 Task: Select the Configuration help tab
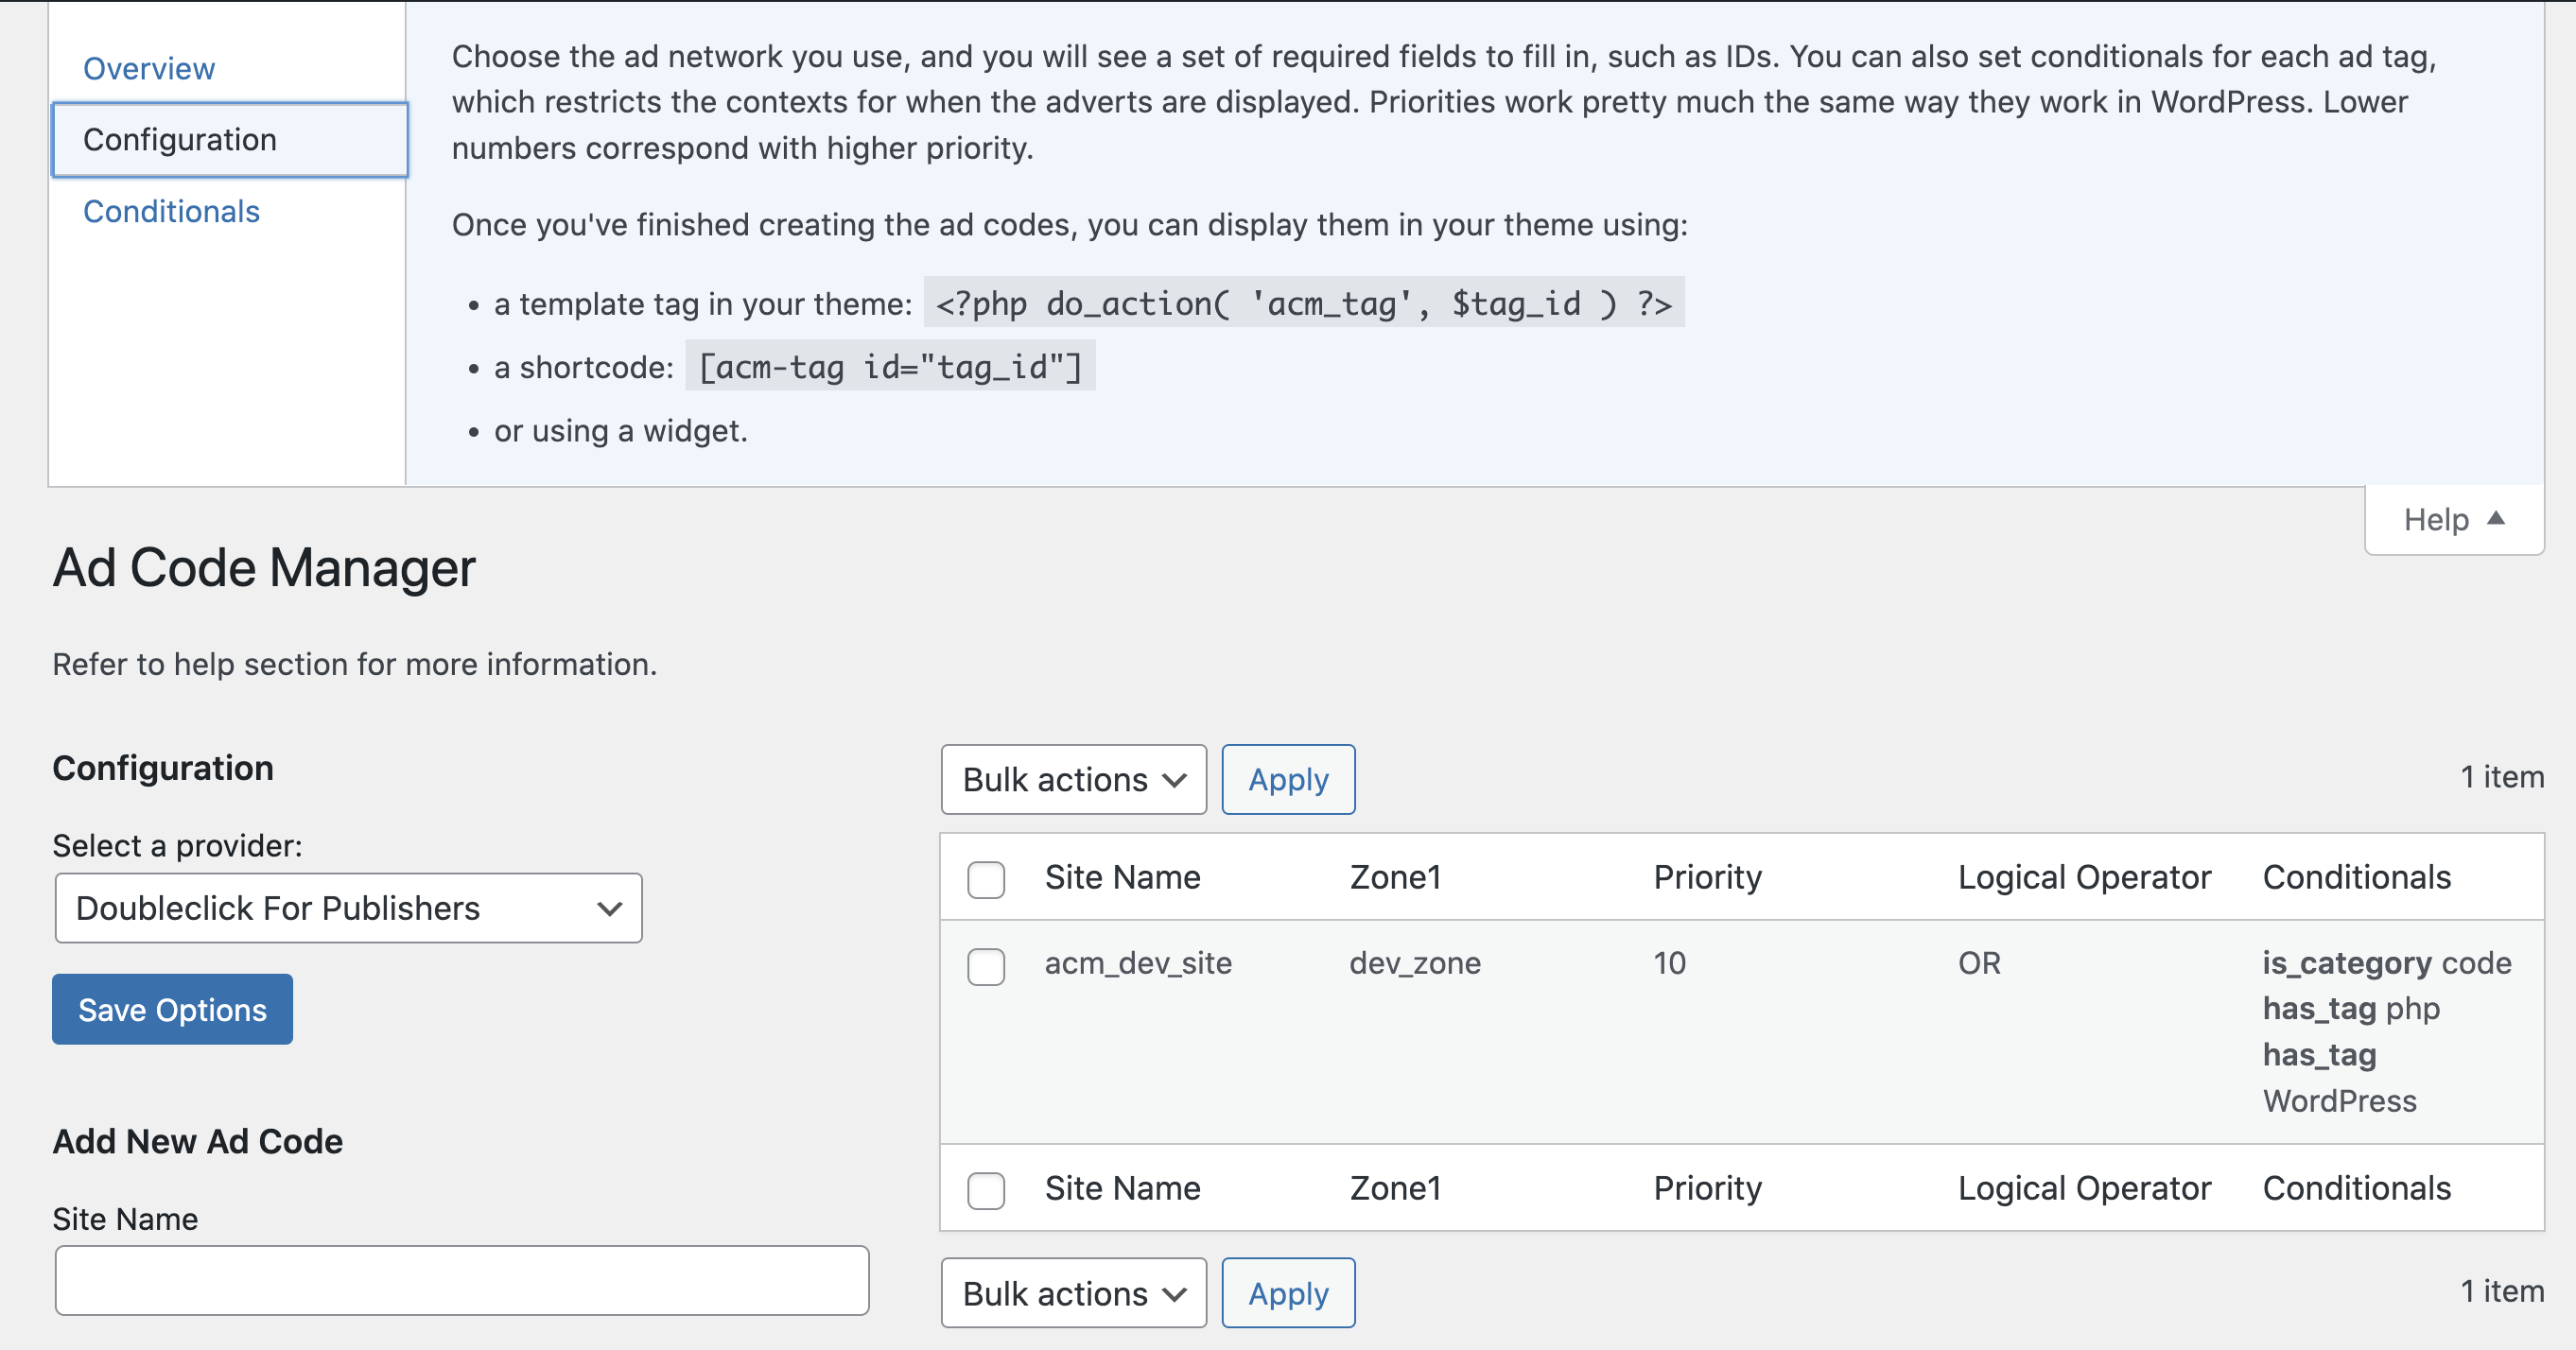click(229, 140)
